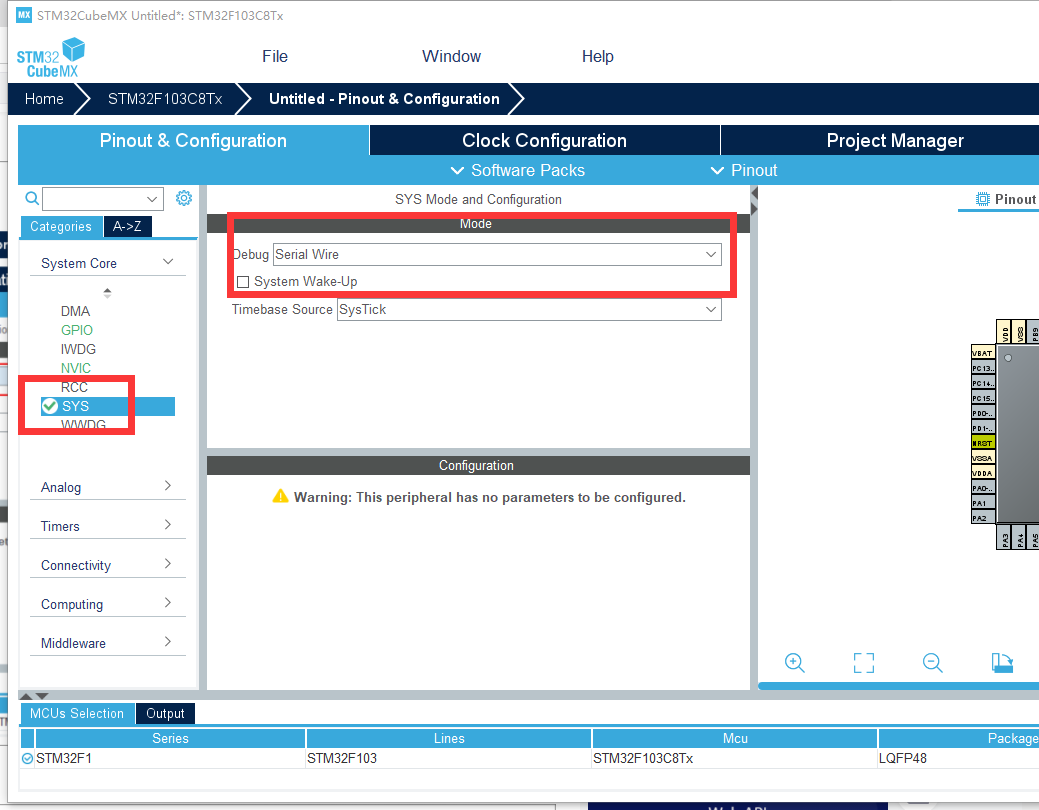Viewport: 1039px width, 810px height.
Task: Click the STM32F103C8Tx breadcrumb
Action: coord(165,99)
